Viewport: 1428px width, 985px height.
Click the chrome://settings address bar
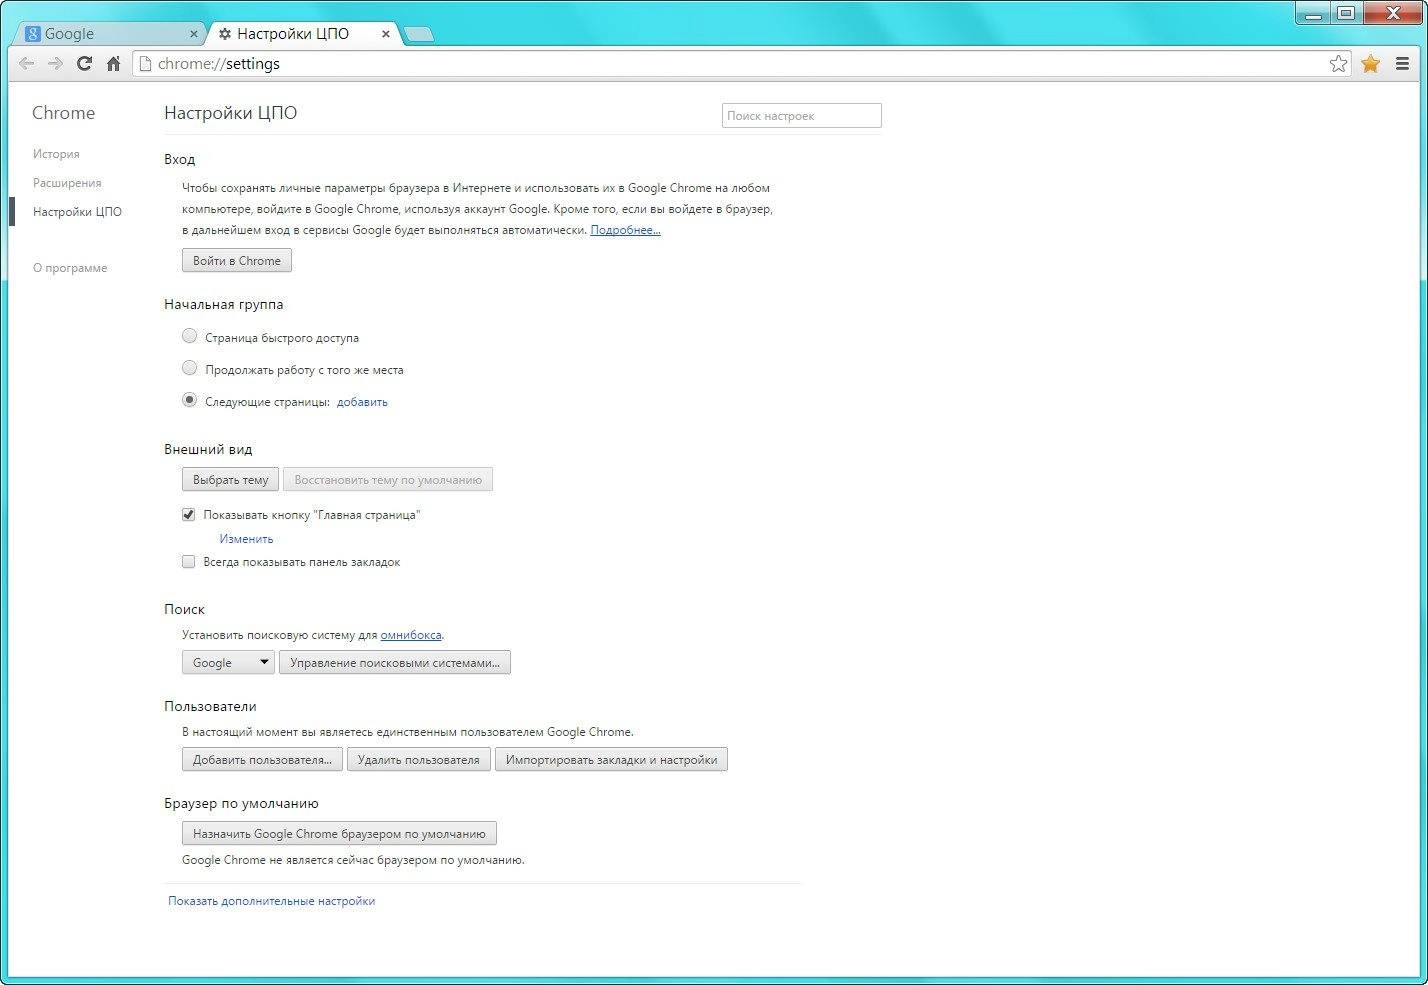pos(740,64)
